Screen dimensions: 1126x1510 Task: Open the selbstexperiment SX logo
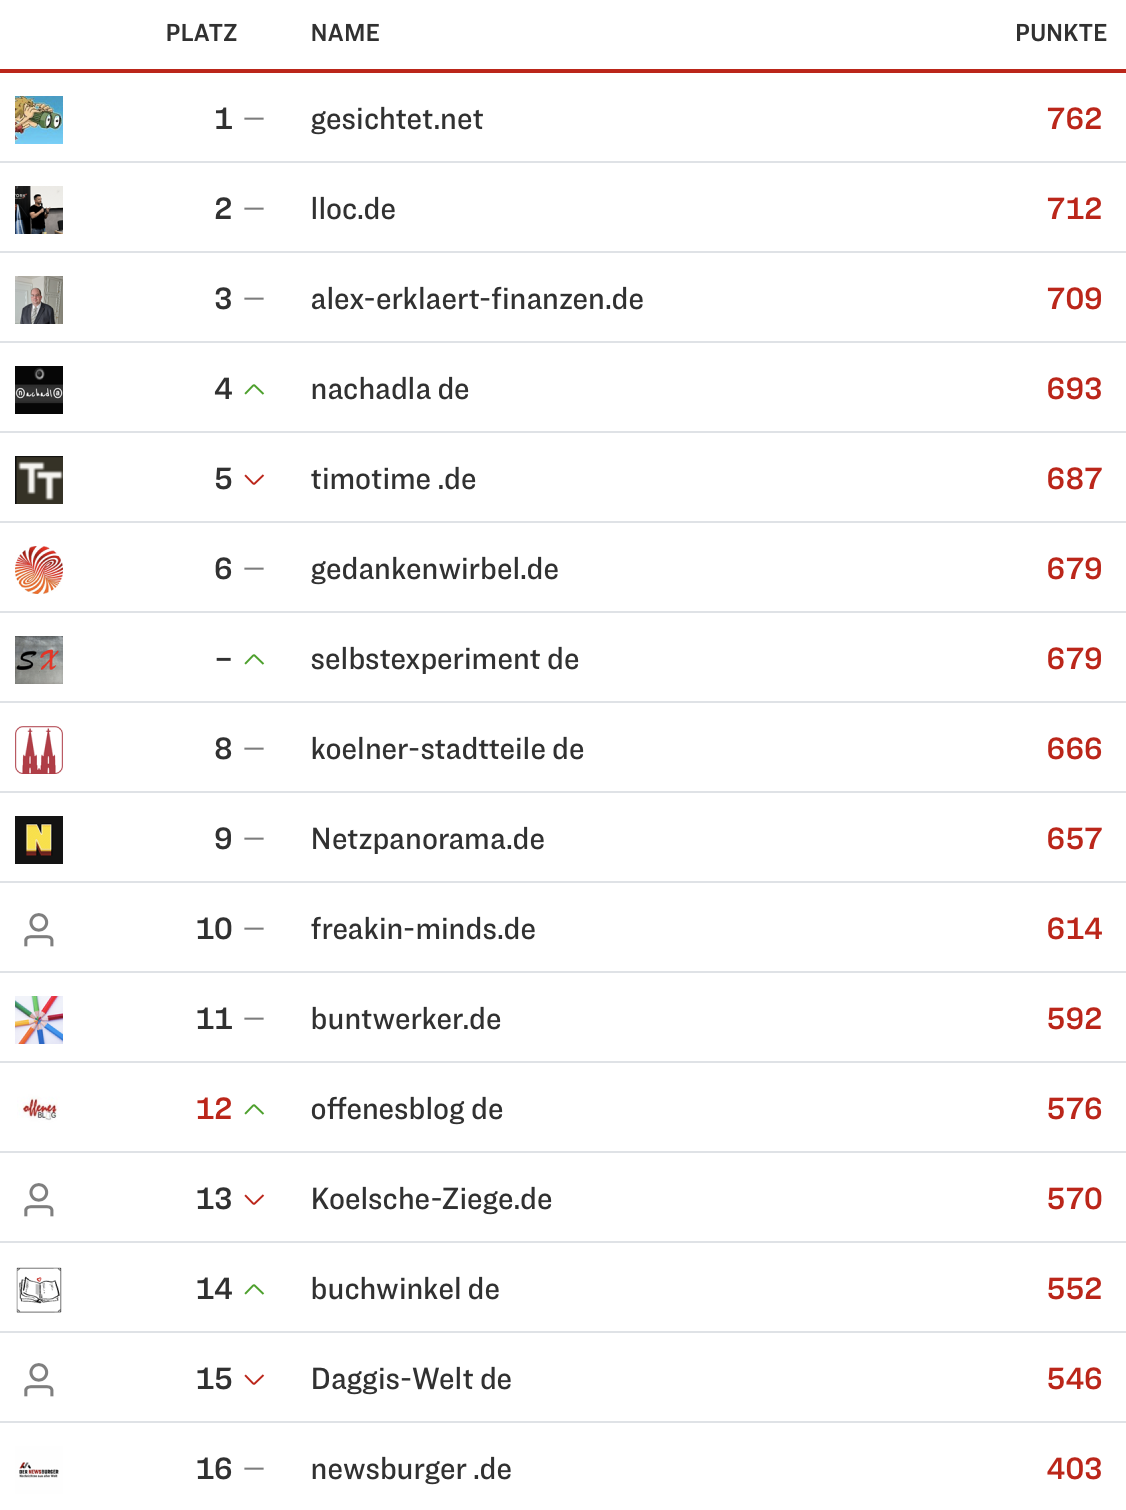click(x=39, y=660)
